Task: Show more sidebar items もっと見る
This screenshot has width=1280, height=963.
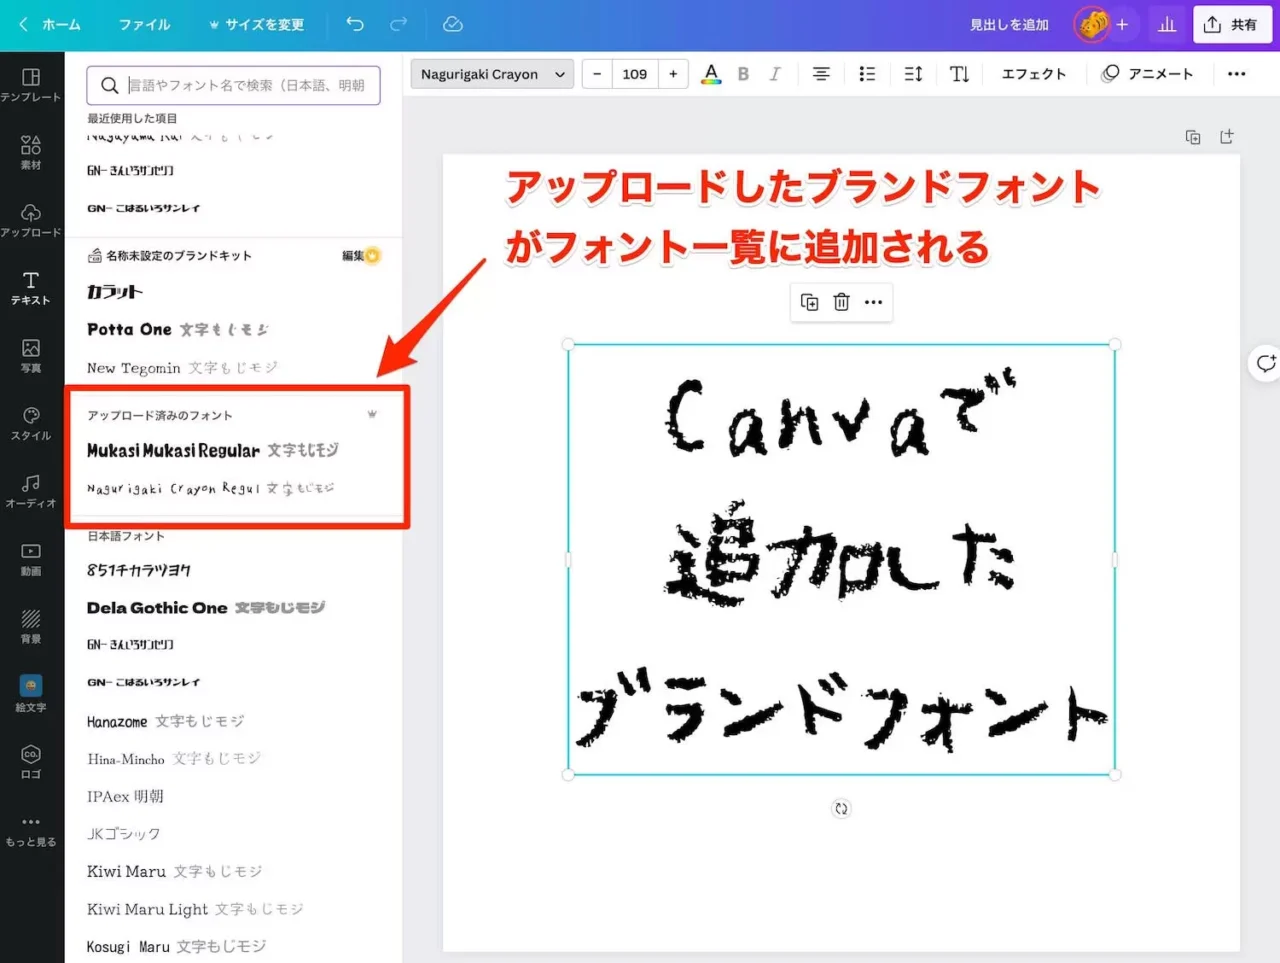Action: 31,830
